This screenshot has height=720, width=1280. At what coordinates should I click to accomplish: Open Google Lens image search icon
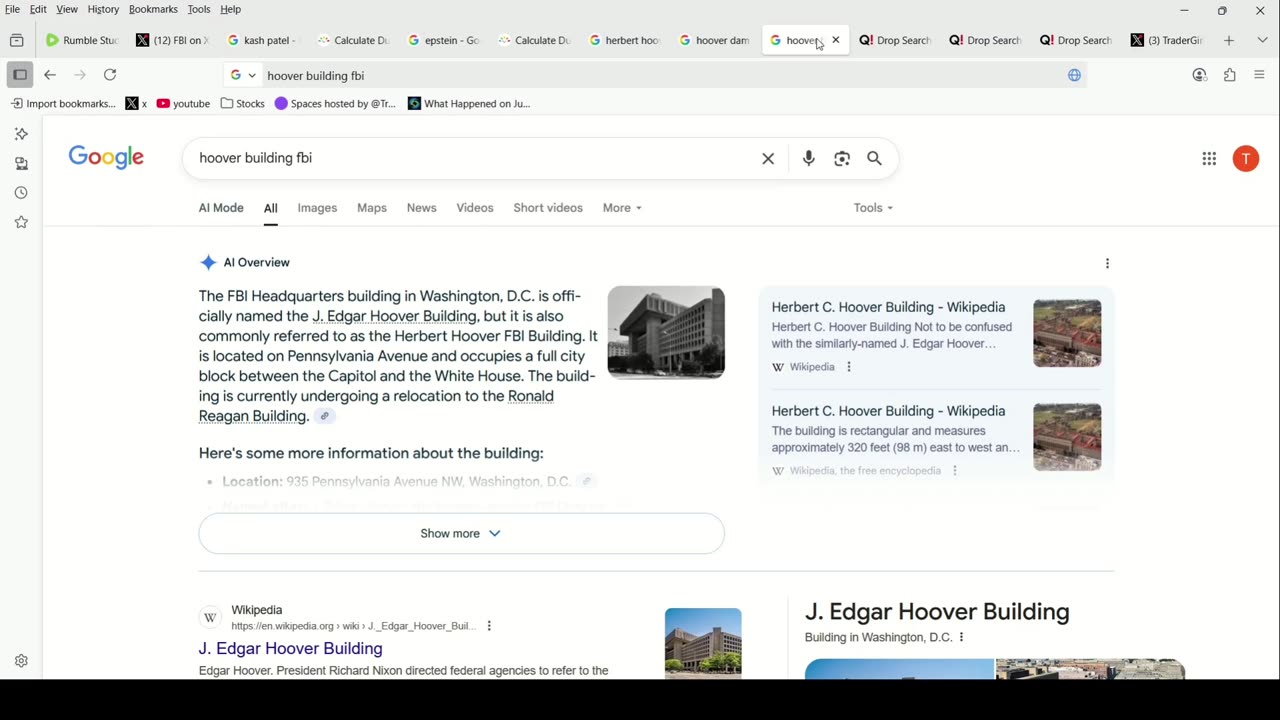(x=842, y=158)
